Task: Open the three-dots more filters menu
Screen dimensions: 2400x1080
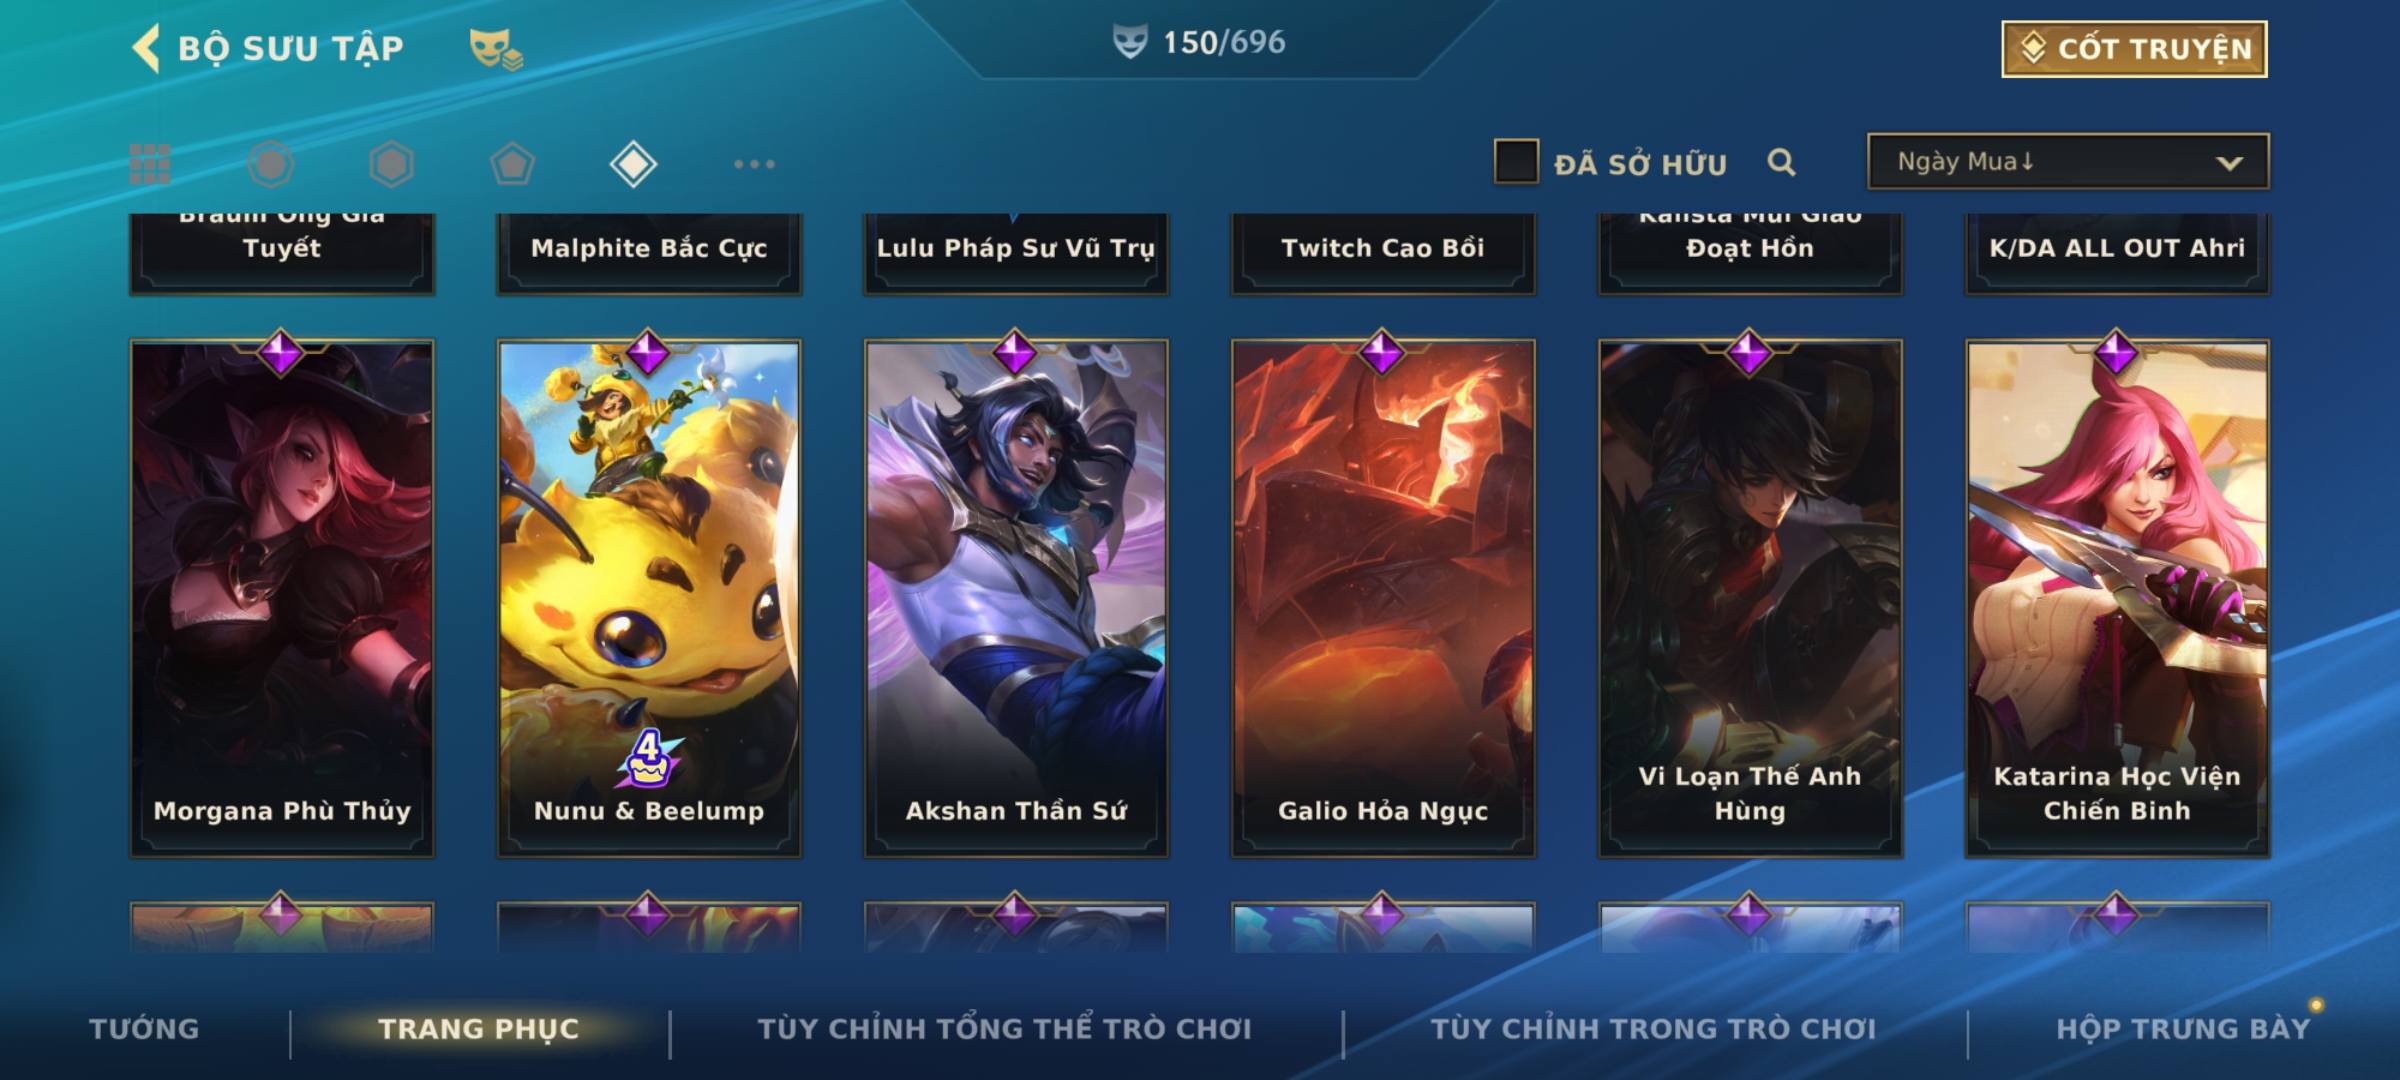Action: (754, 164)
